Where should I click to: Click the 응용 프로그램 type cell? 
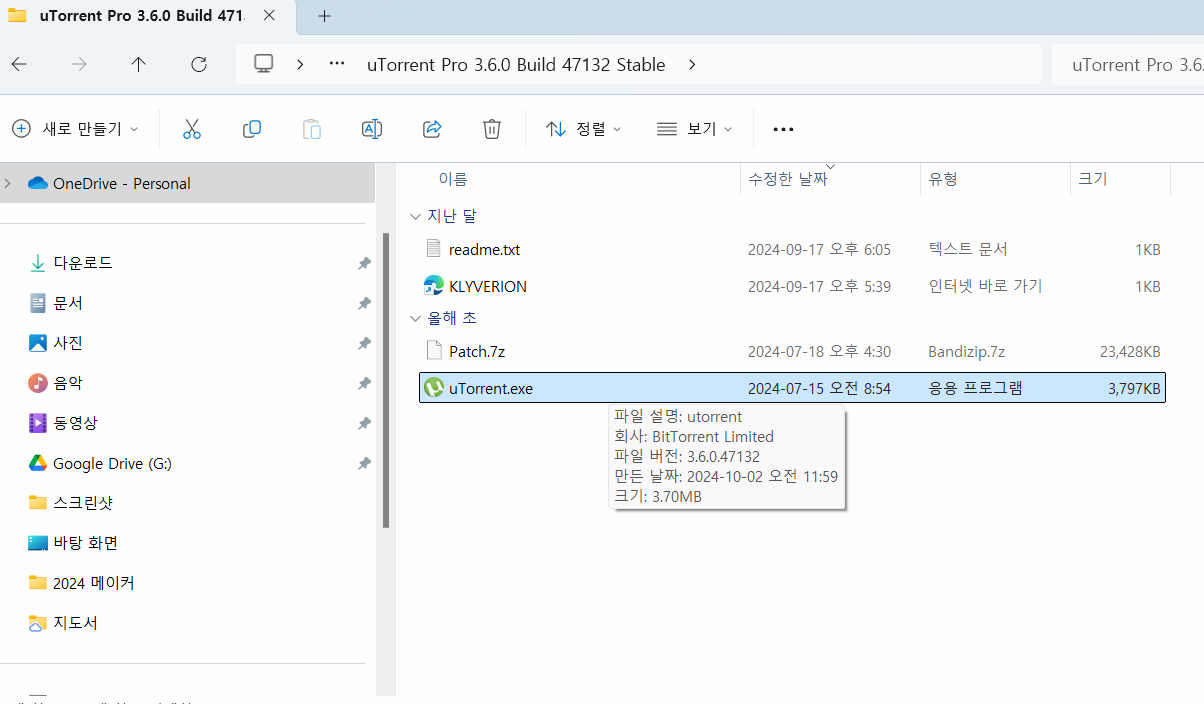(975, 389)
